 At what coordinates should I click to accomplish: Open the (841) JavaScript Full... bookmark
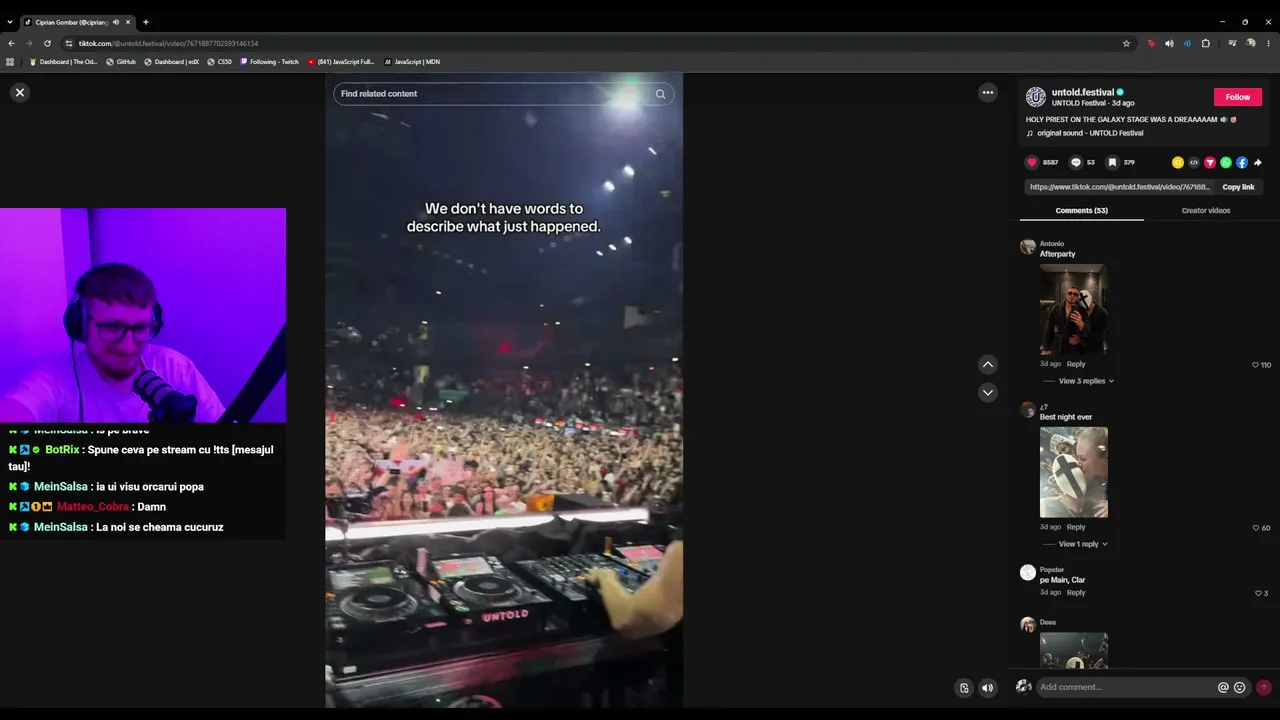pyautogui.click(x=341, y=62)
